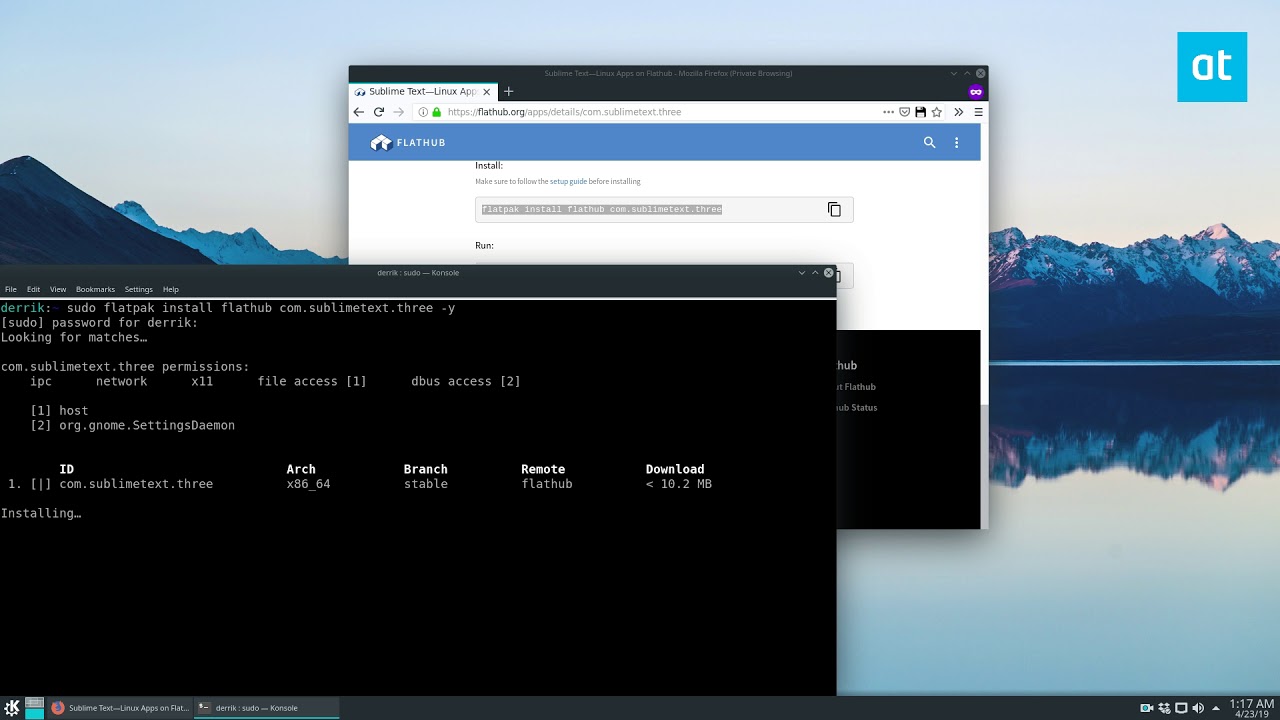Click the private browsing mask icon

click(976, 91)
